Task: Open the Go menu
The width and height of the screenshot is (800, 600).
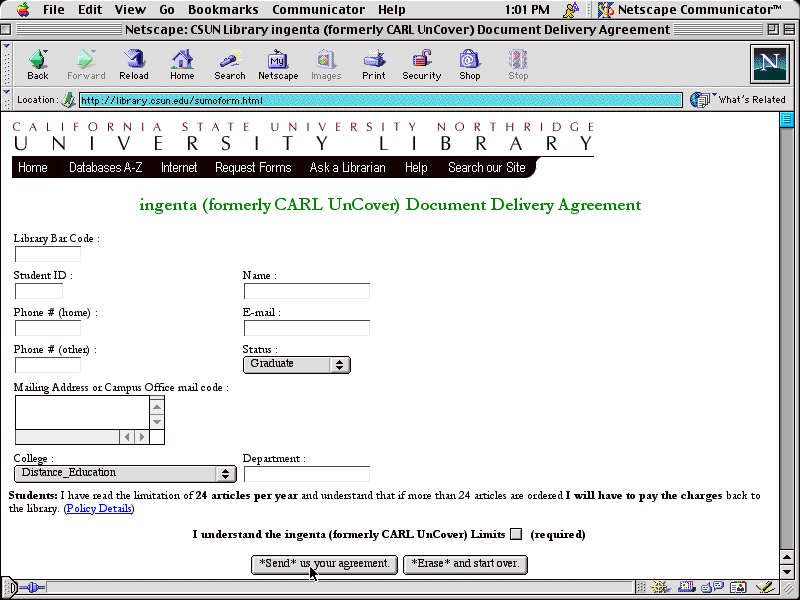Action: (x=167, y=10)
